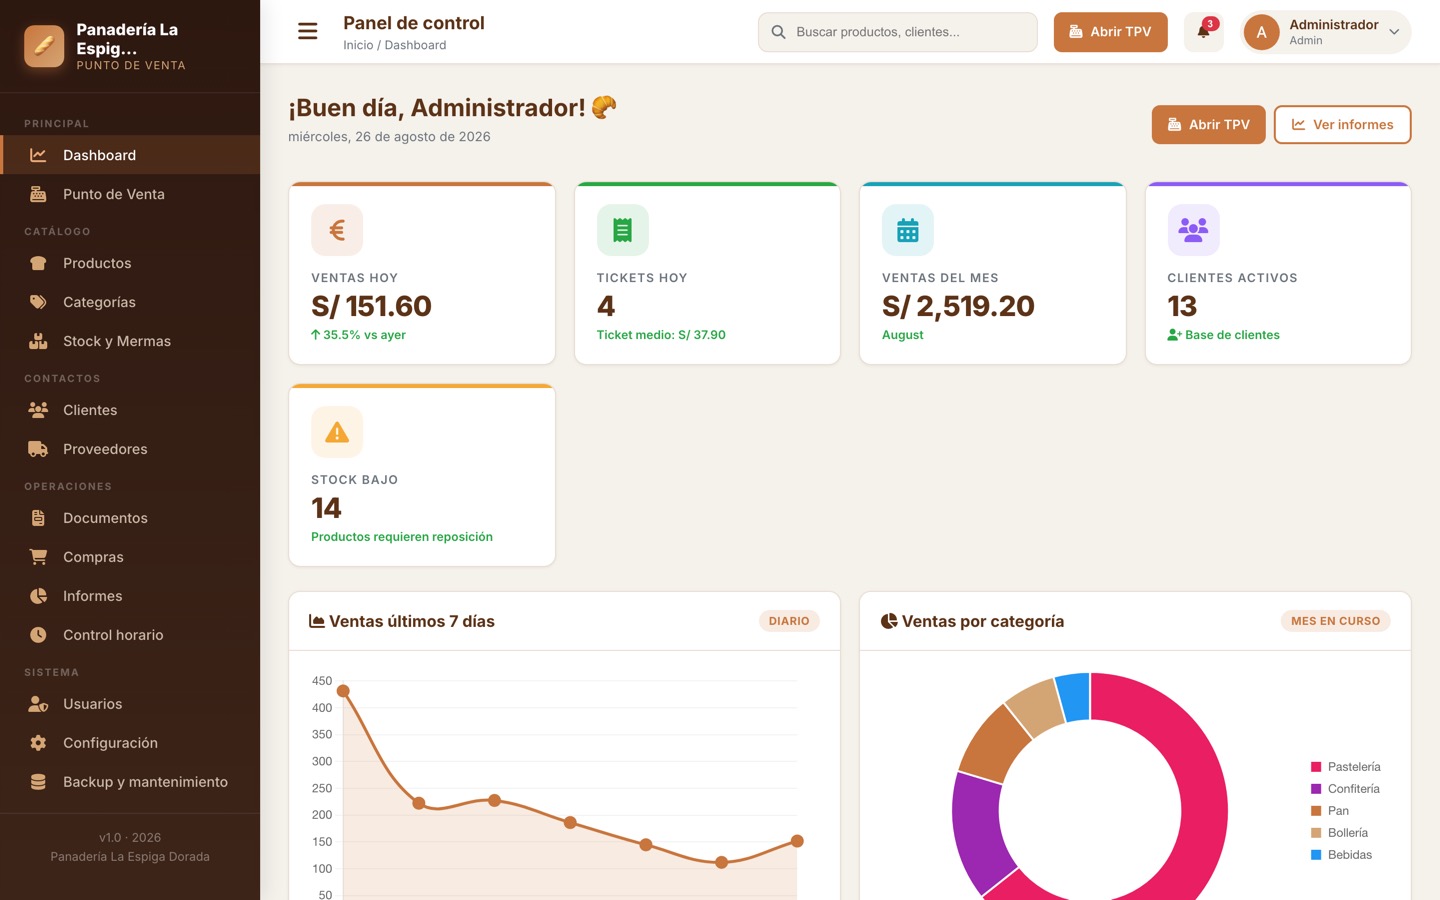
Task: Open Configuración settings
Action: (x=130, y=743)
